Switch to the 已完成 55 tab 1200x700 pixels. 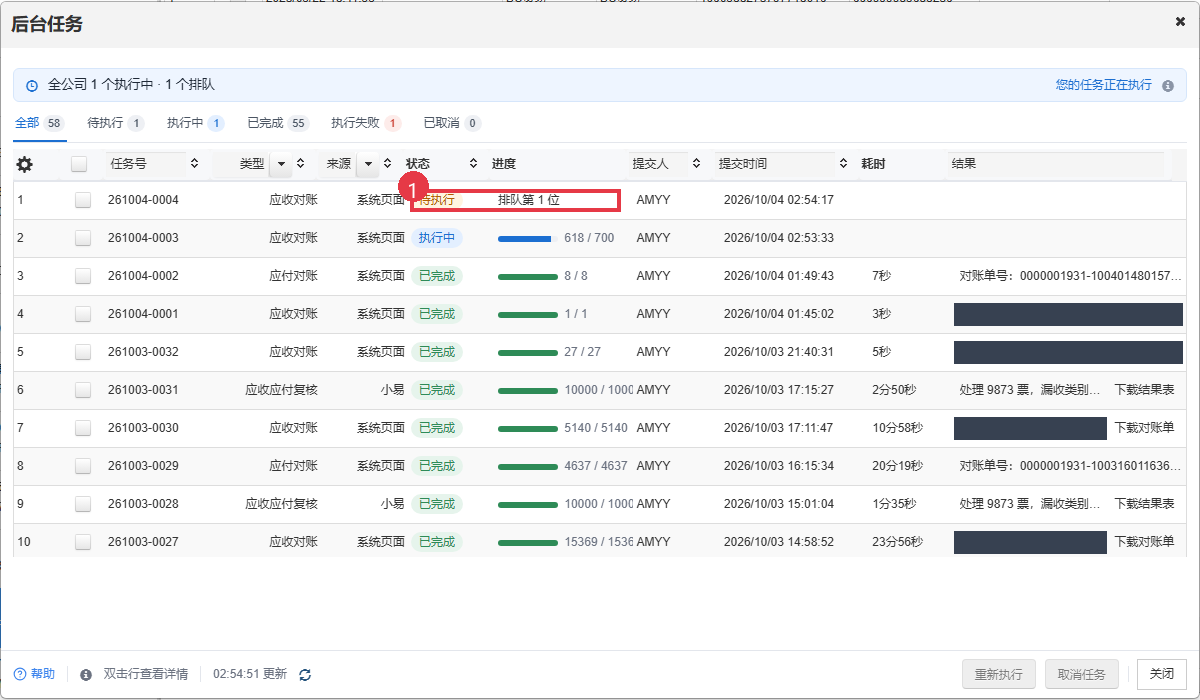click(279, 123)
